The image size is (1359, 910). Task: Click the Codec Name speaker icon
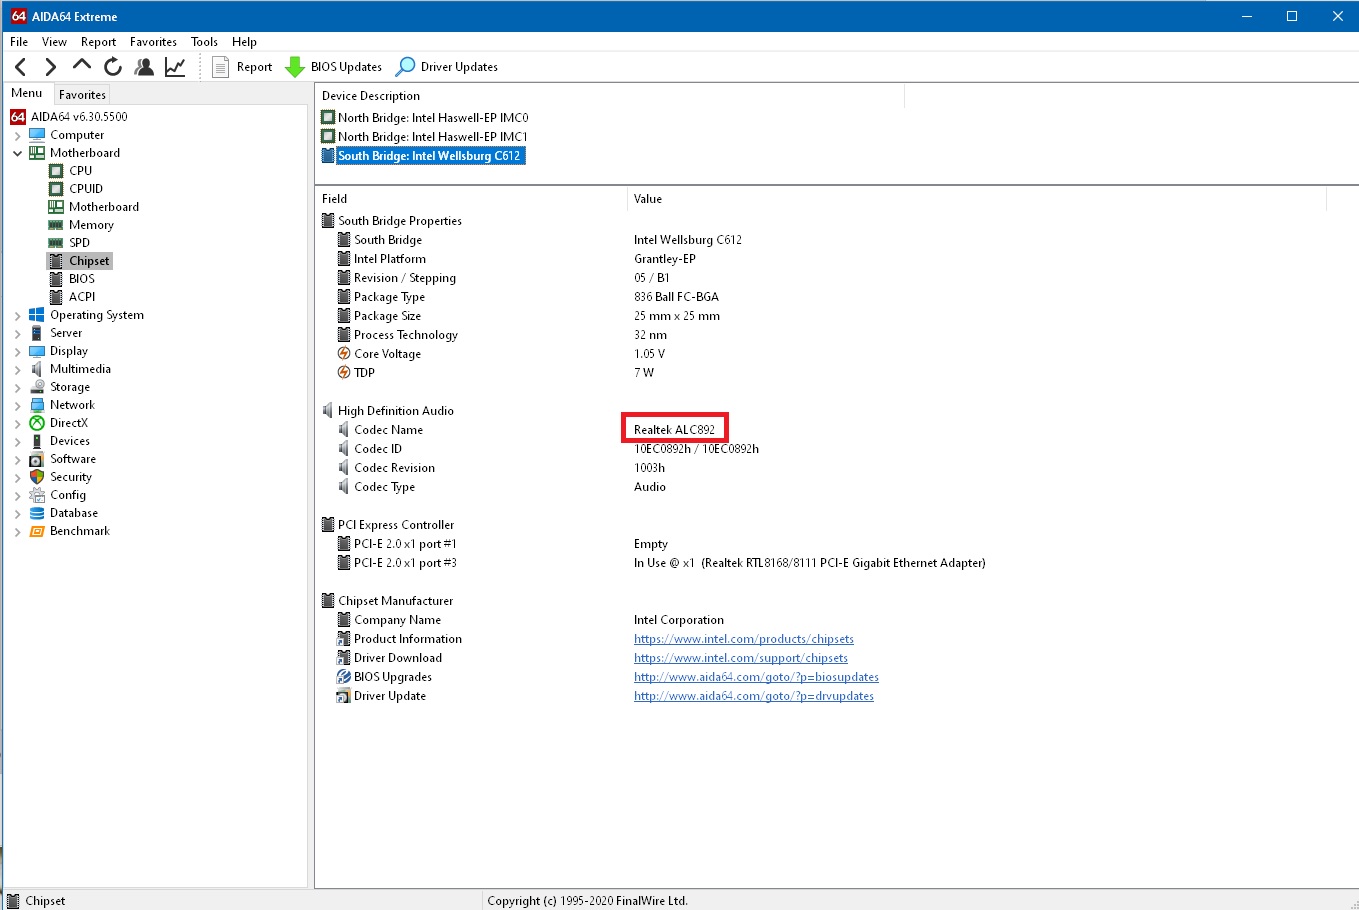point(344,430)
